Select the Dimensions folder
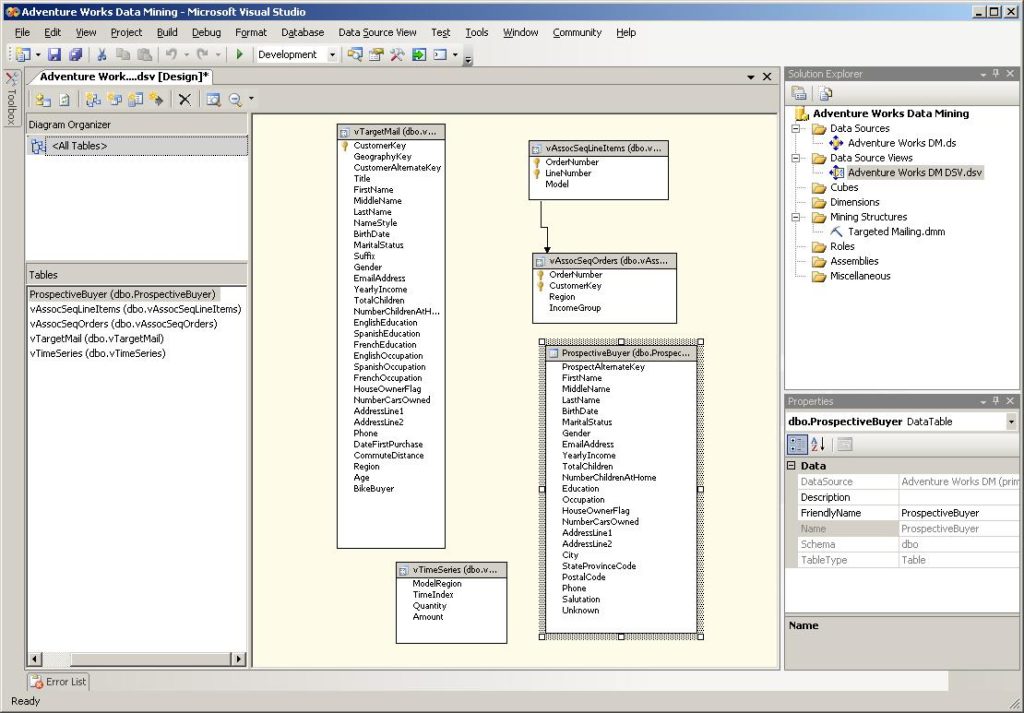This screenshot has width=1024, height=713. click(854, 202)
